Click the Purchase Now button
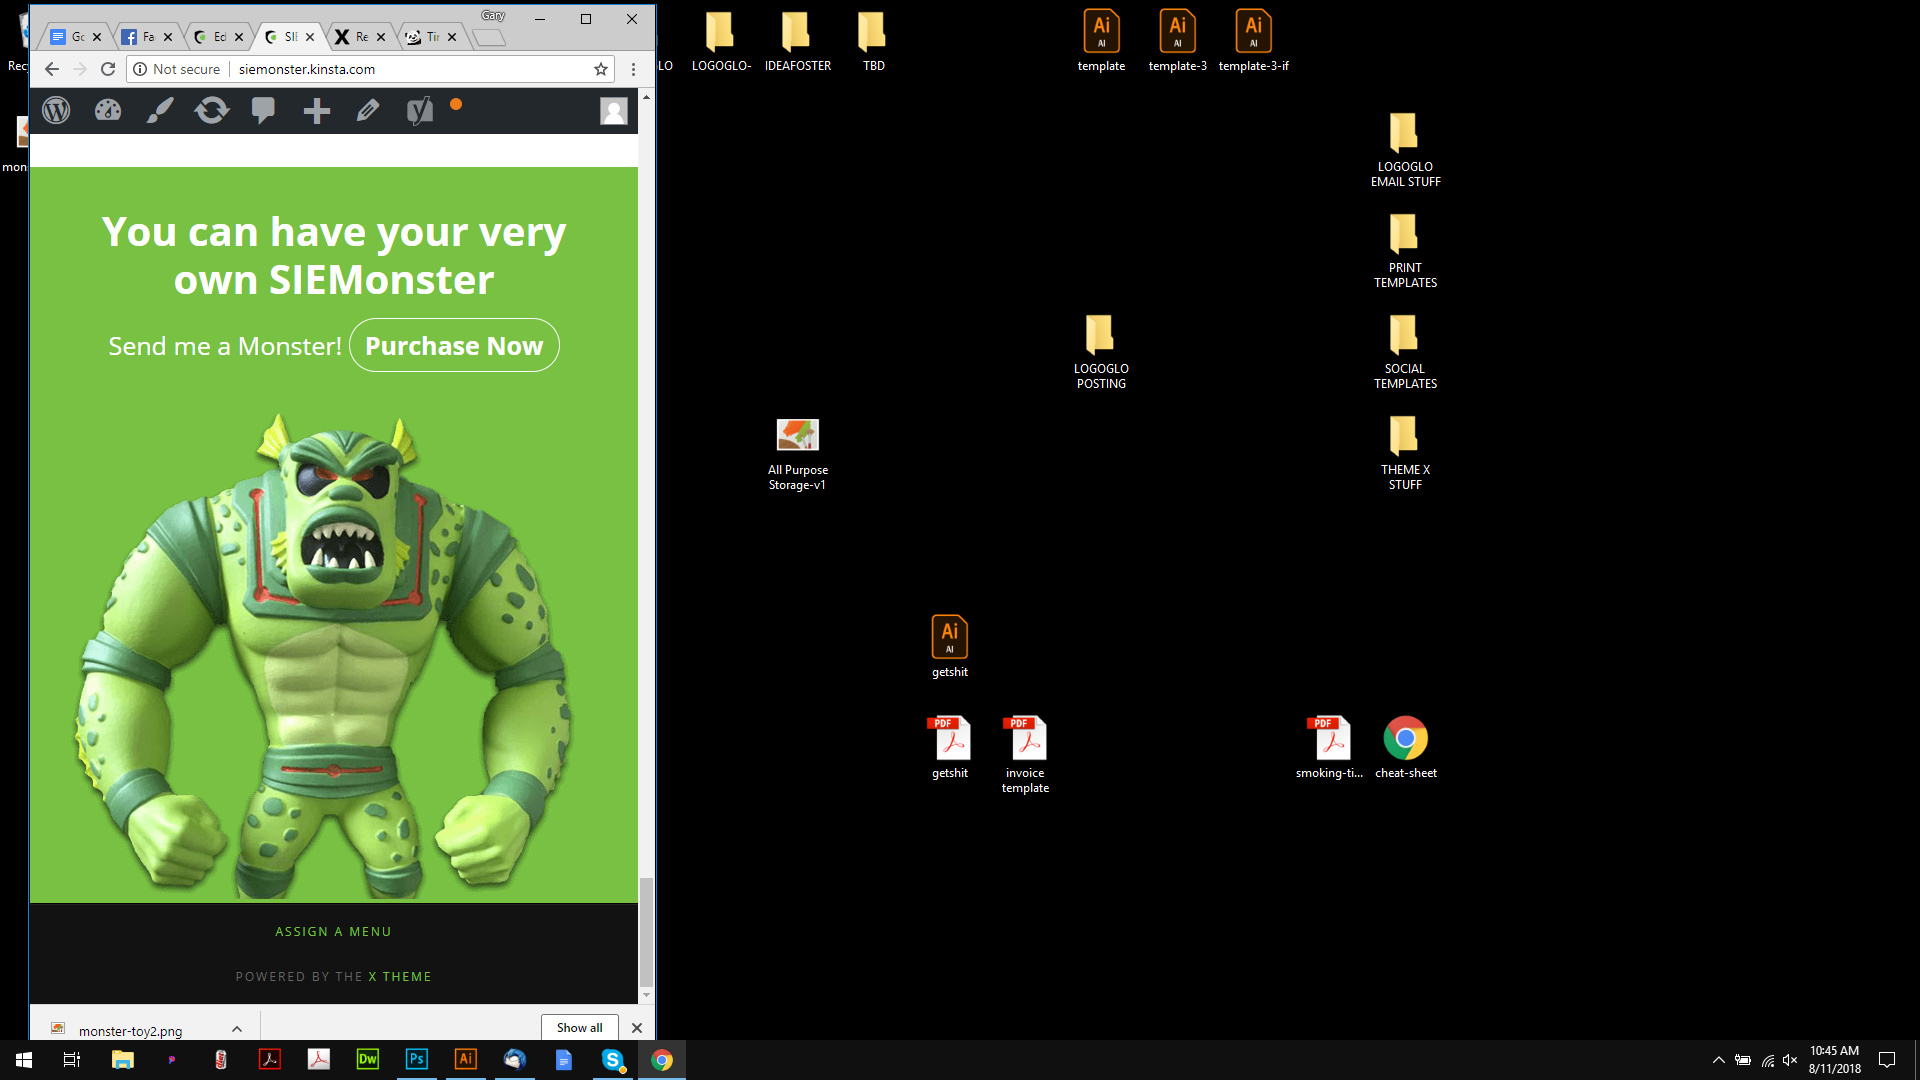The image size is (1920, 1080). tap(454, 346)
